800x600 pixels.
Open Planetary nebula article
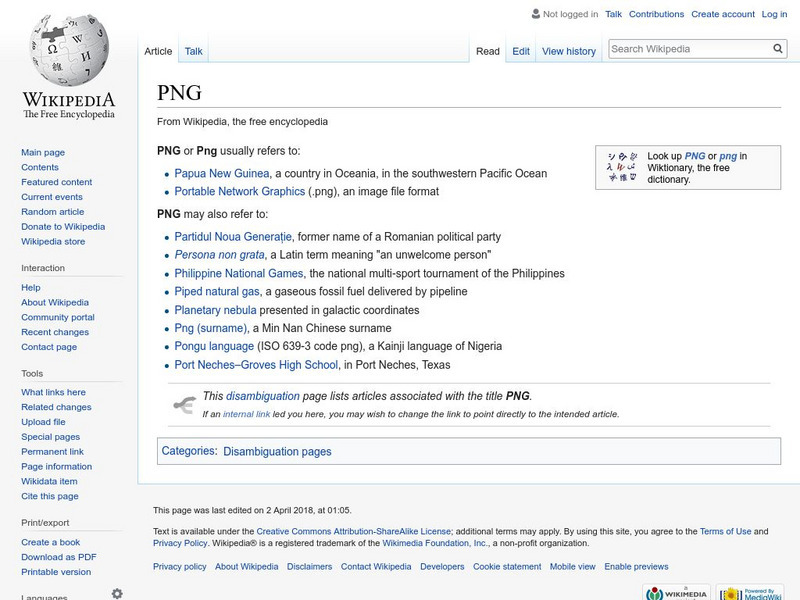[215, 310]
